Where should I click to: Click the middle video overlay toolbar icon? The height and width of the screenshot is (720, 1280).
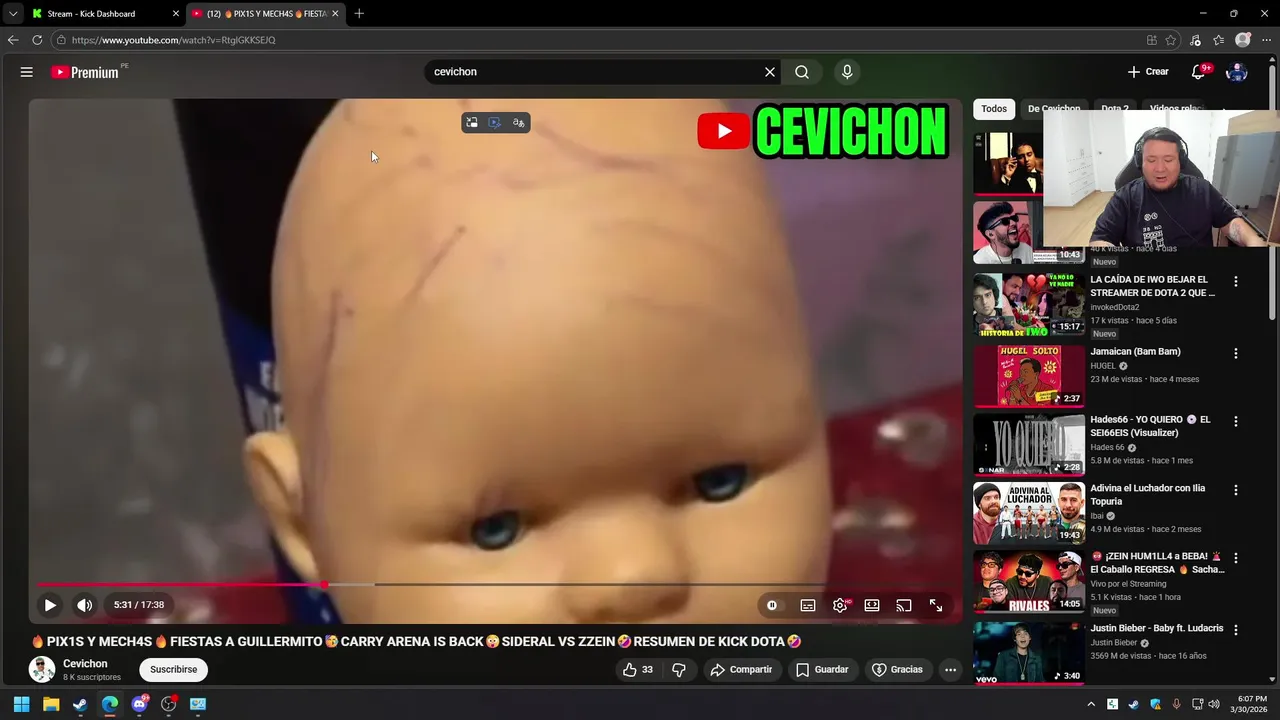click(495, 122)
